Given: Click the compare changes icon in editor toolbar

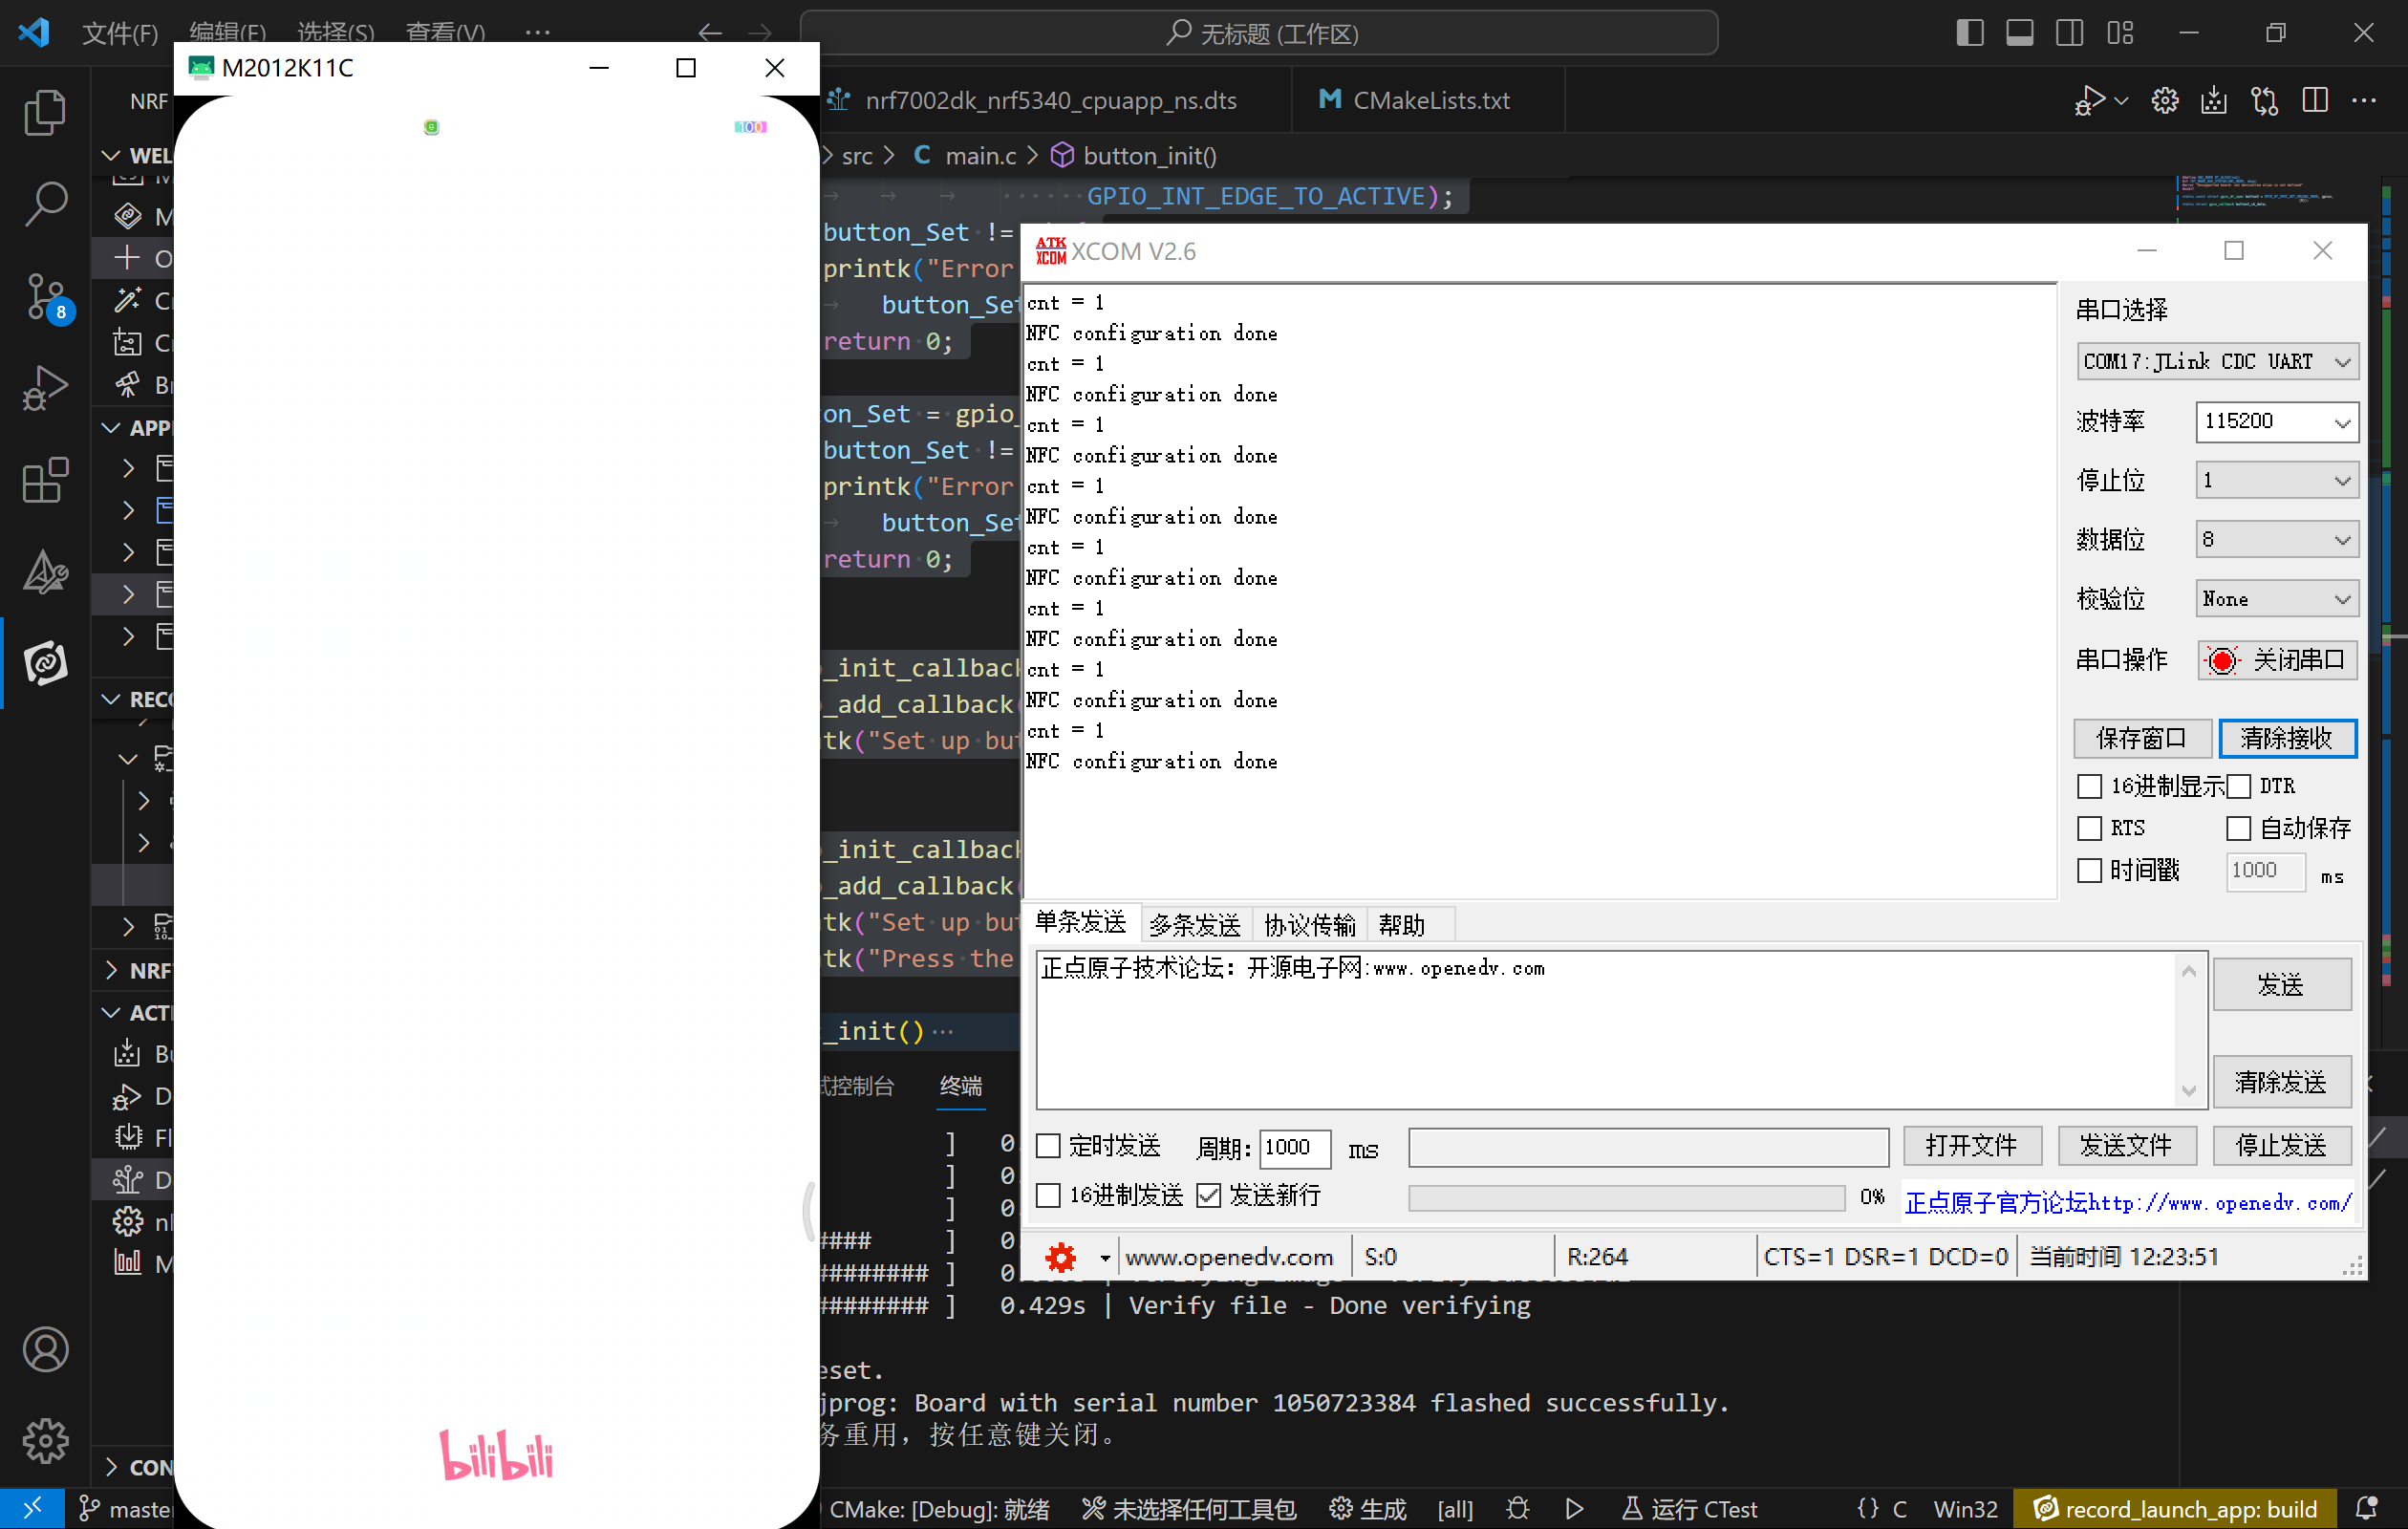Looking at the screenshot, I should tap(2264, 100).
